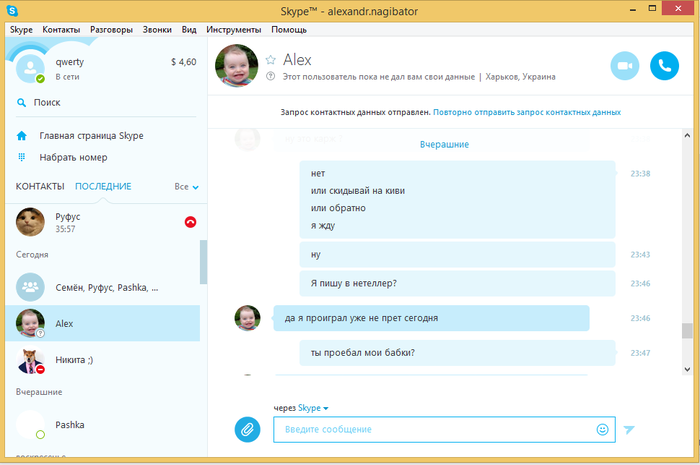Screen dimensions: 700x465
Task: Open the Контакты menu
Action: (x=61, y=29)
